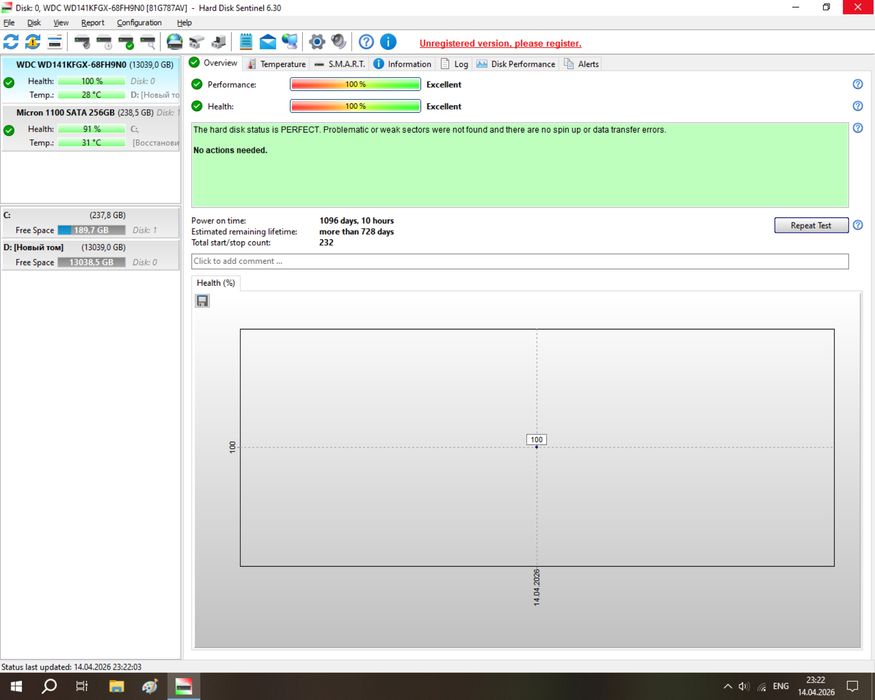Open the Windows Start menu
This screenshot has width=875, height=700.
(x=16, y=686)
